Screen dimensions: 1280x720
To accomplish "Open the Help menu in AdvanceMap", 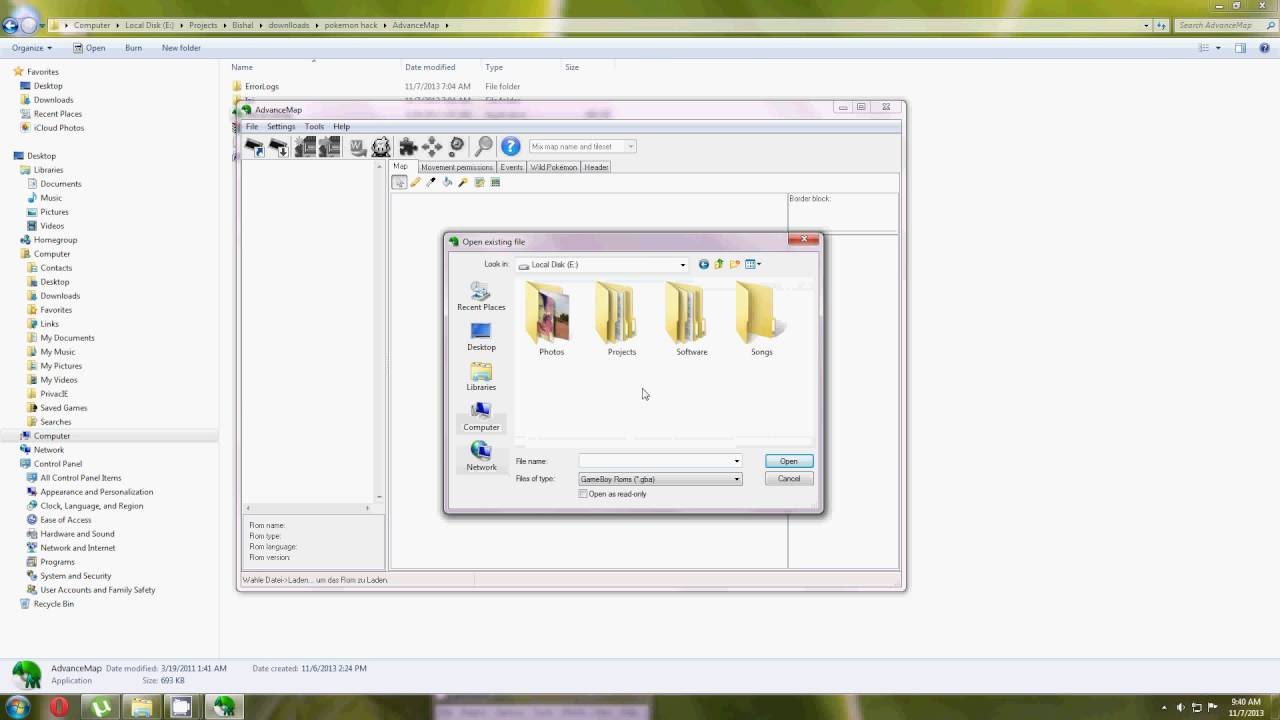I will tap(341, 127).
